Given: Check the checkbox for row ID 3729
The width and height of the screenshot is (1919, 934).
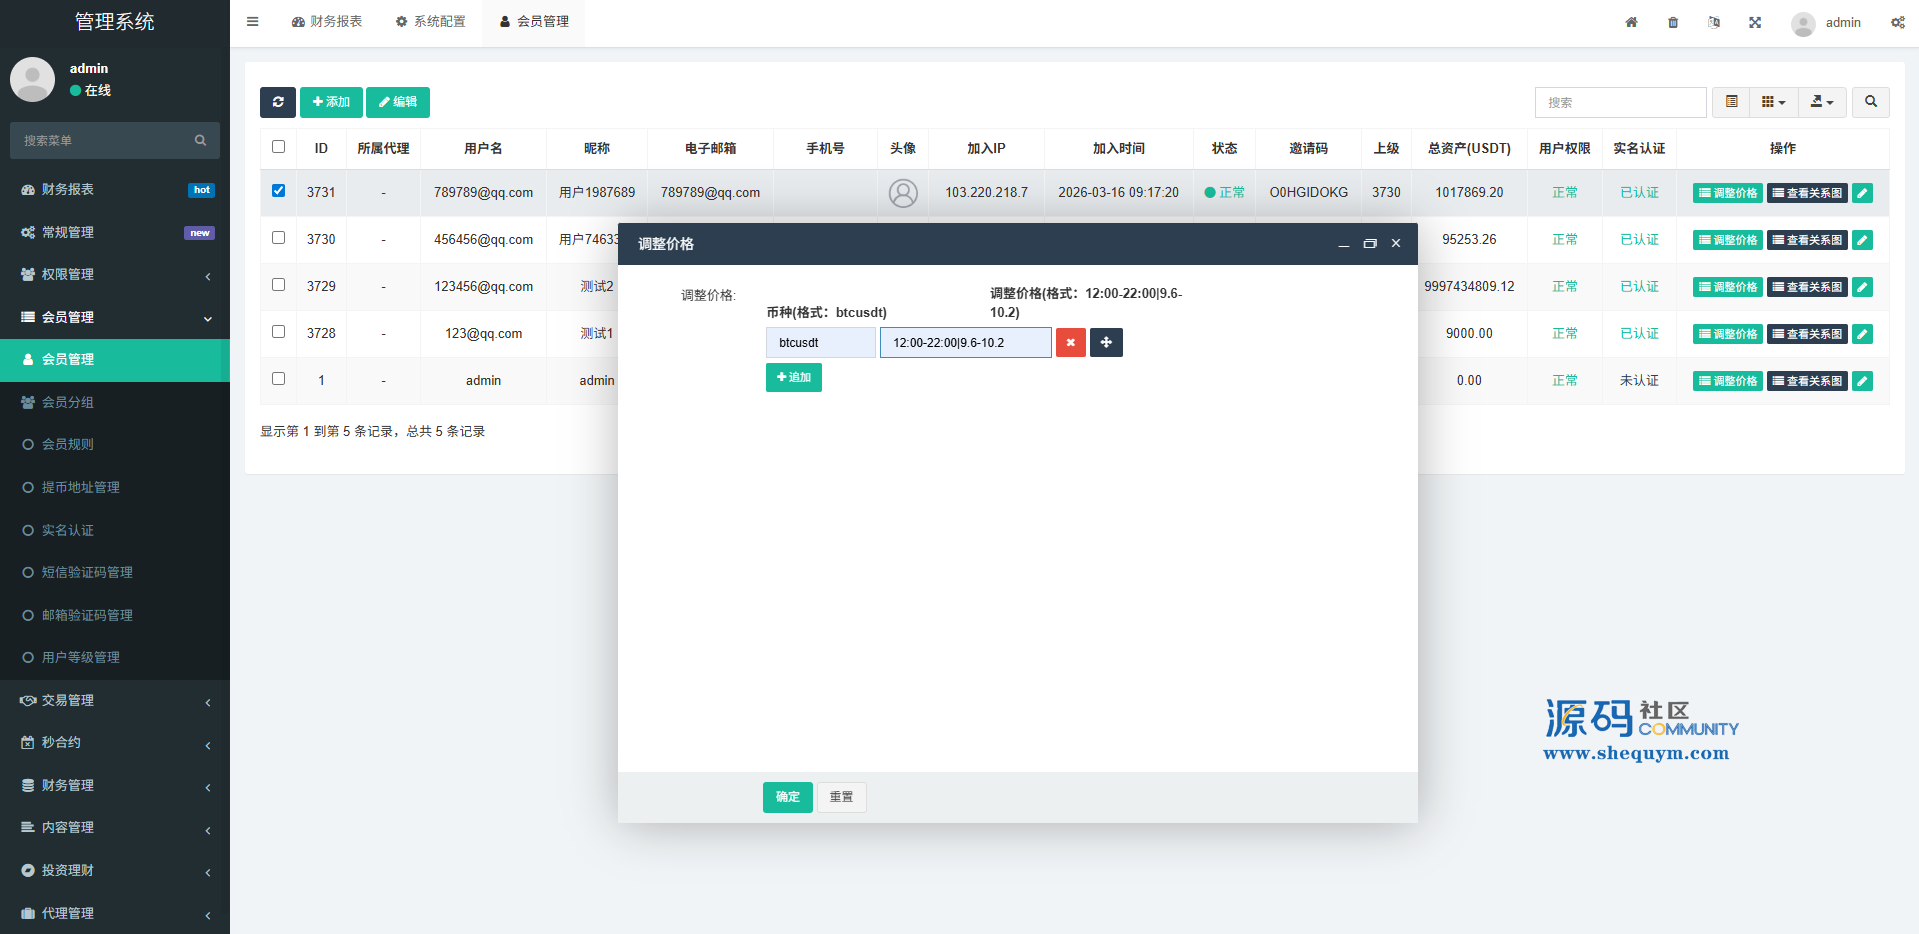Looking at the screenshot, I should click(x=279, y=285).
